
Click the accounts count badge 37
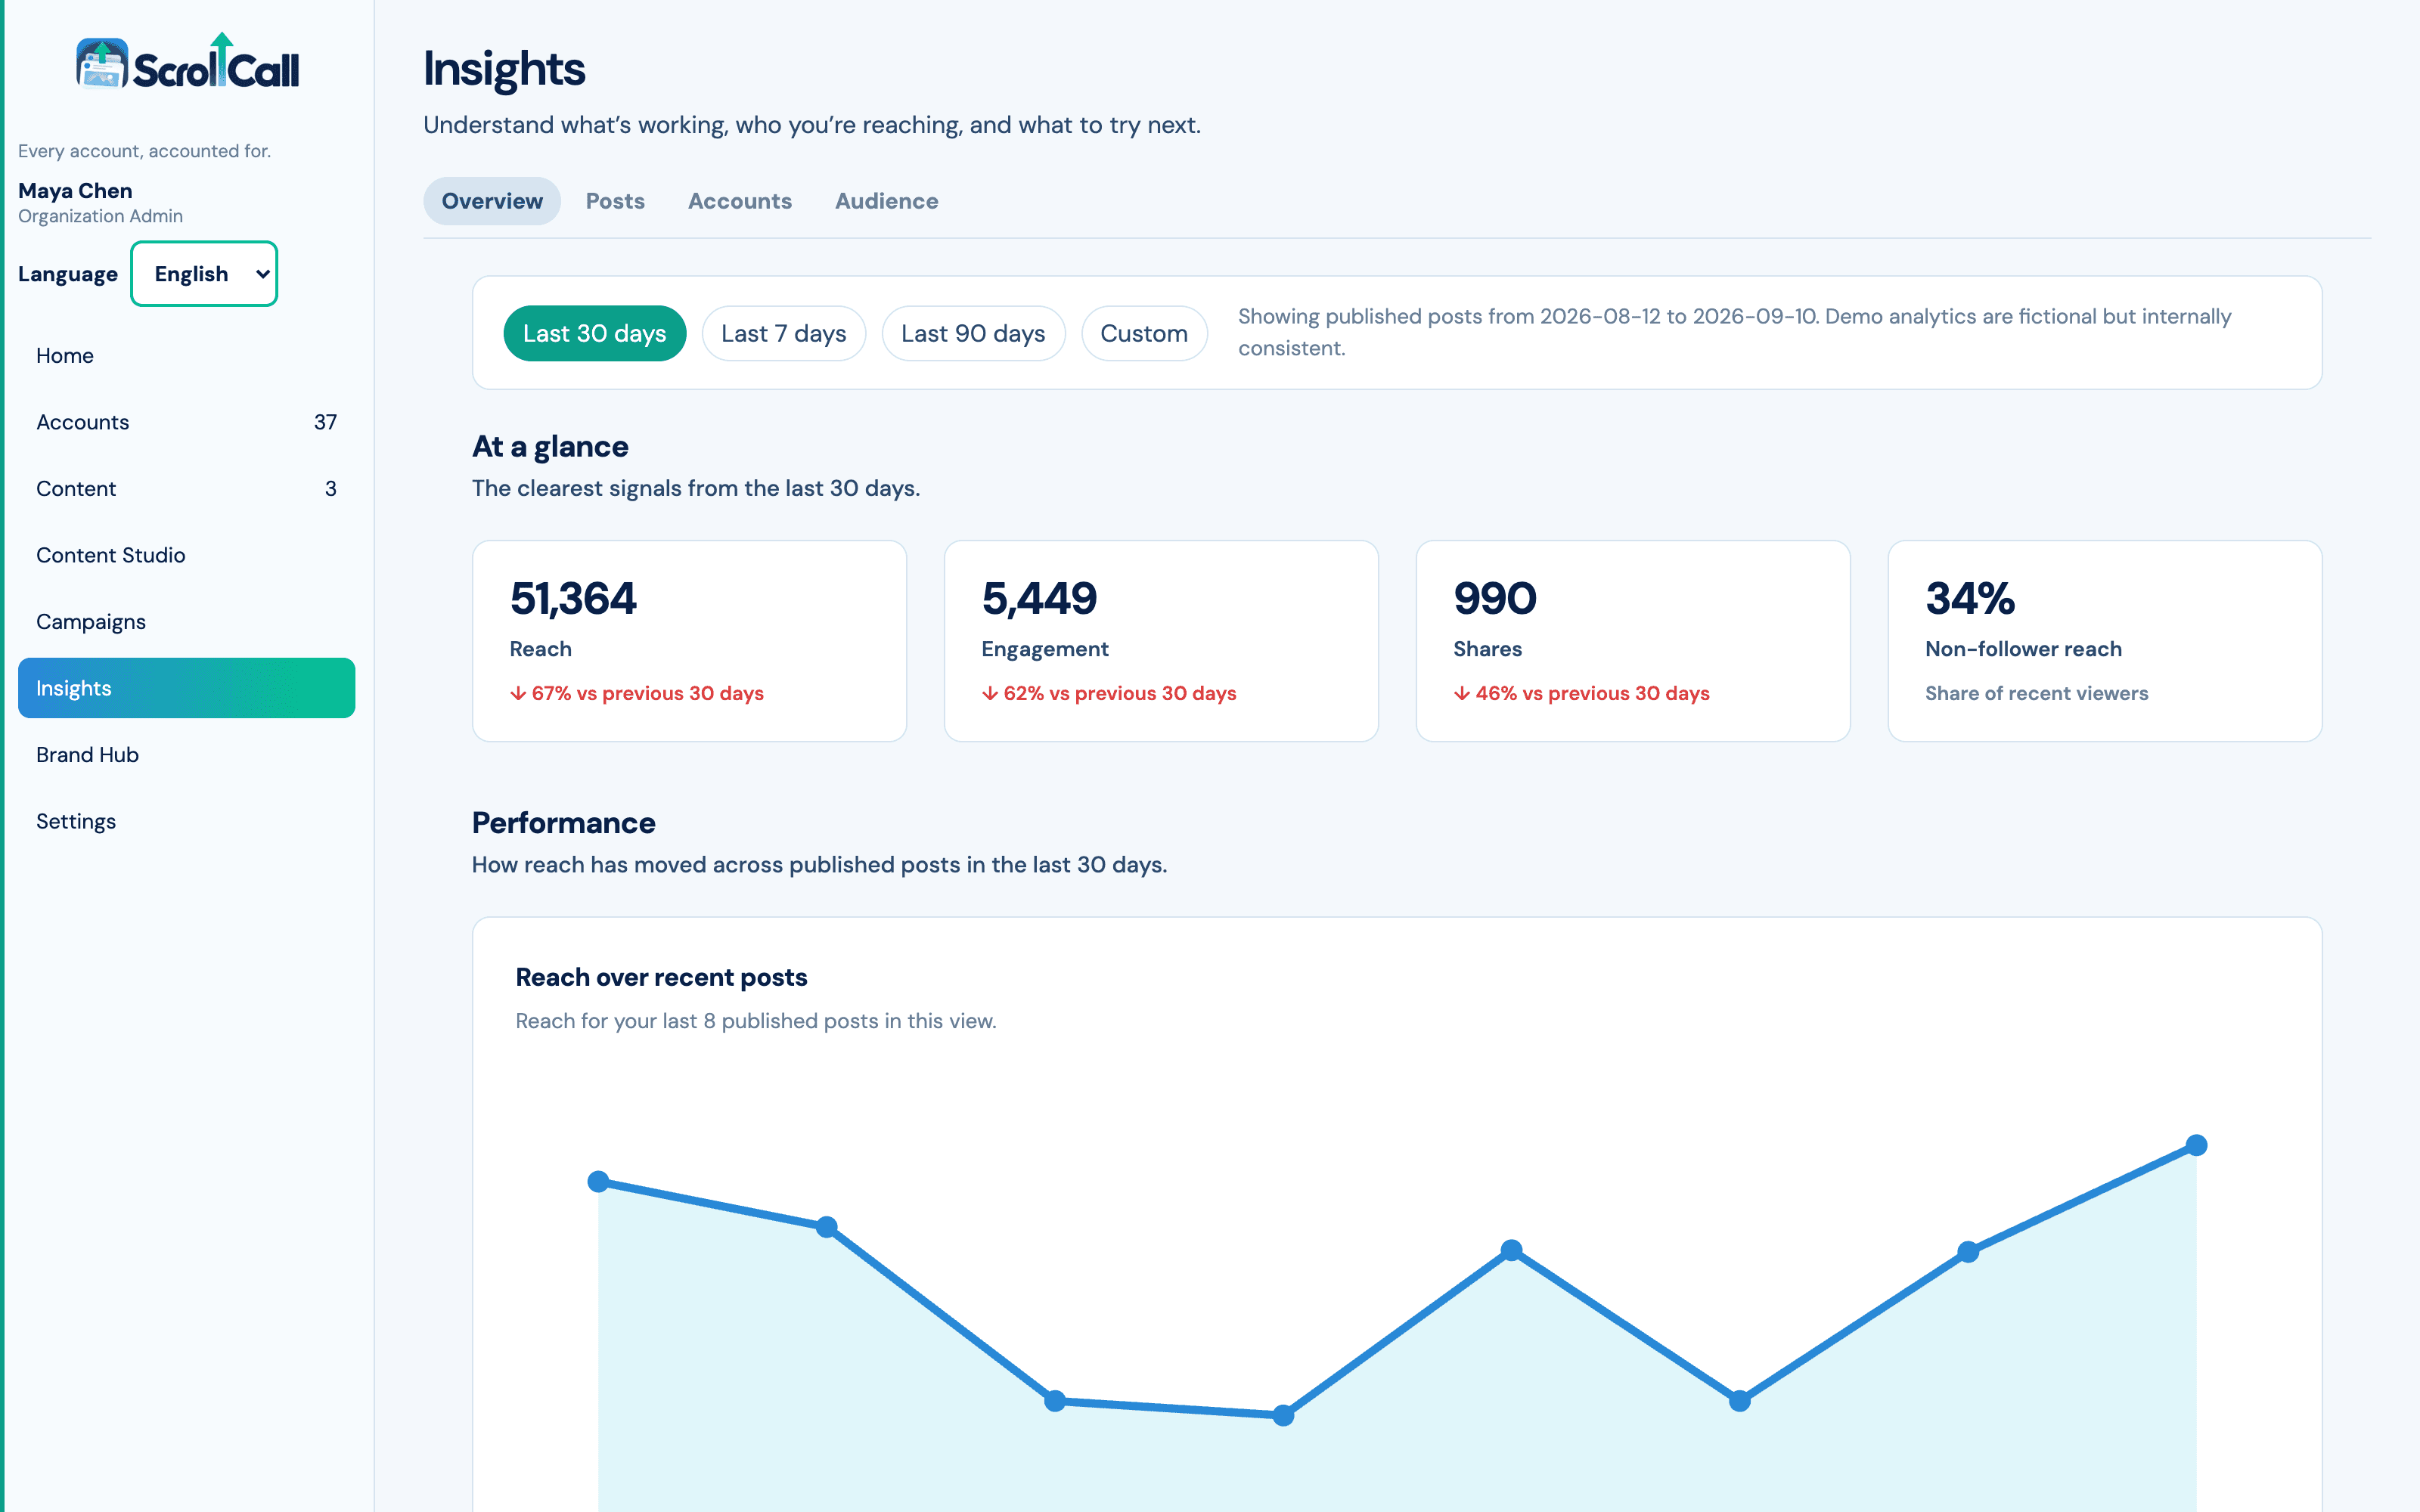[325, 422]
